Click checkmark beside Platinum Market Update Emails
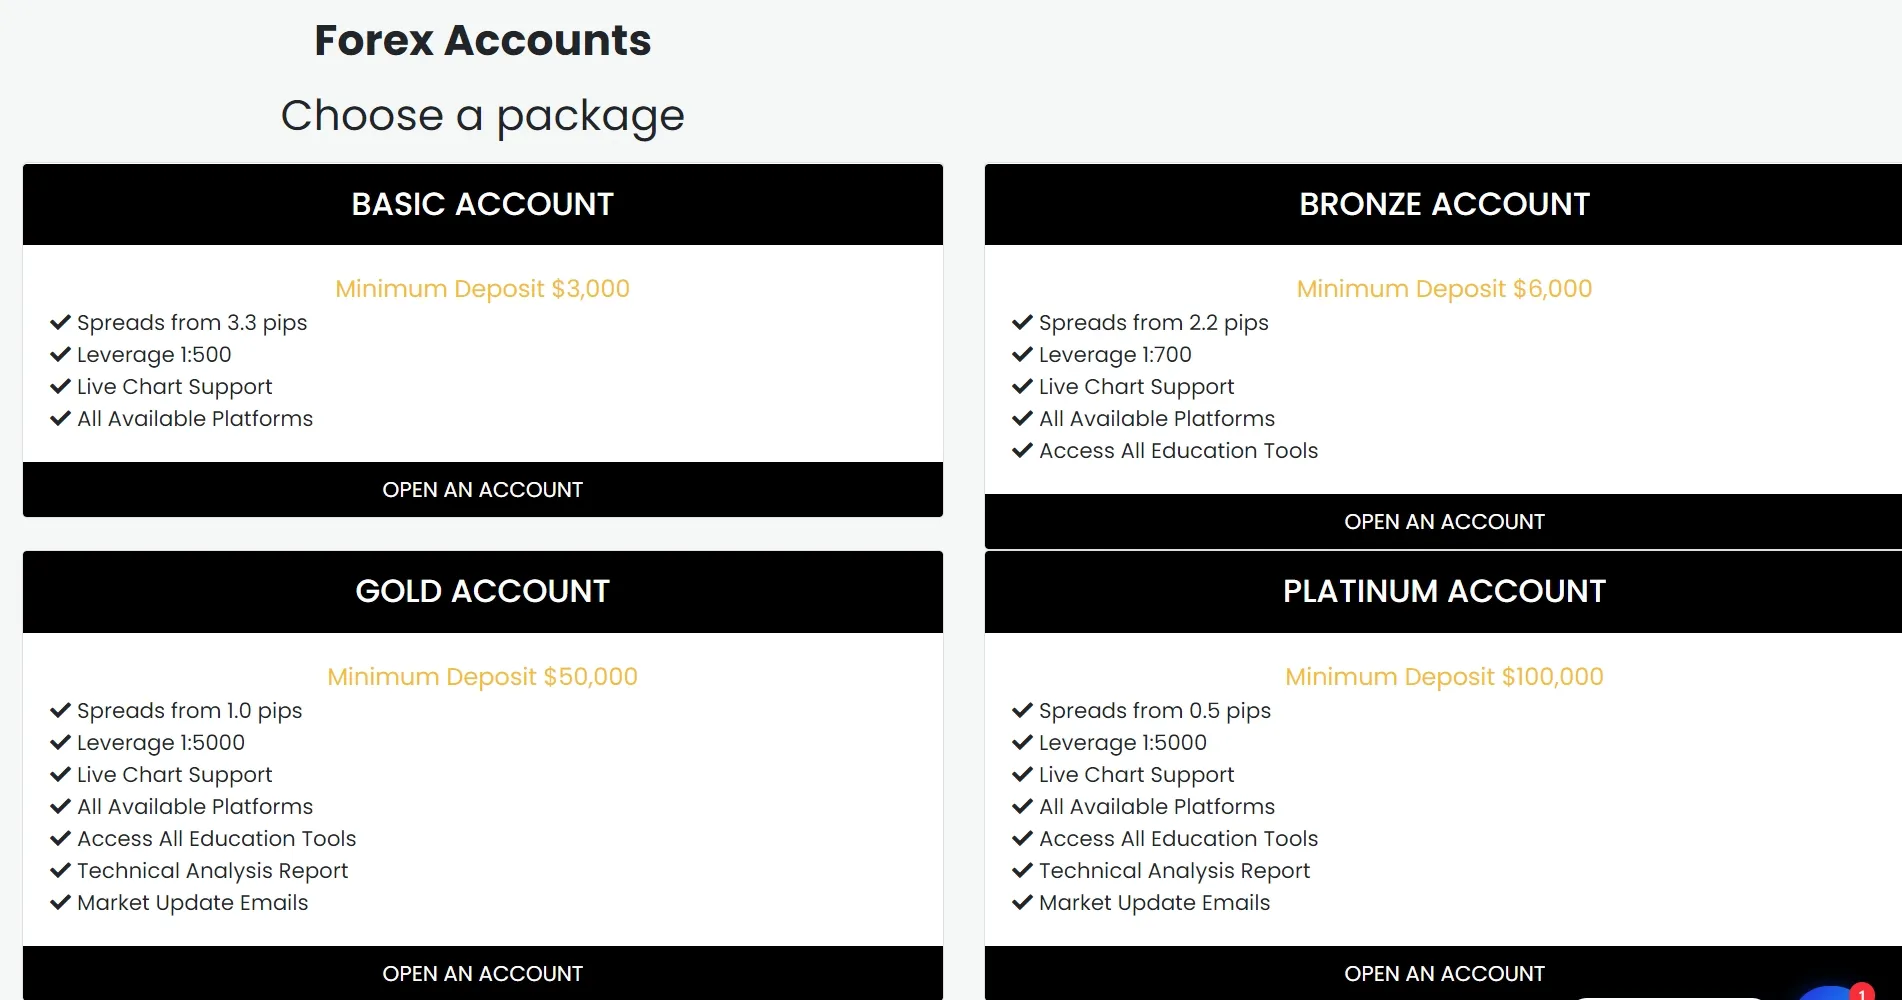This screenshot has height=1000, width=1902. click(x=1022, y=902)
